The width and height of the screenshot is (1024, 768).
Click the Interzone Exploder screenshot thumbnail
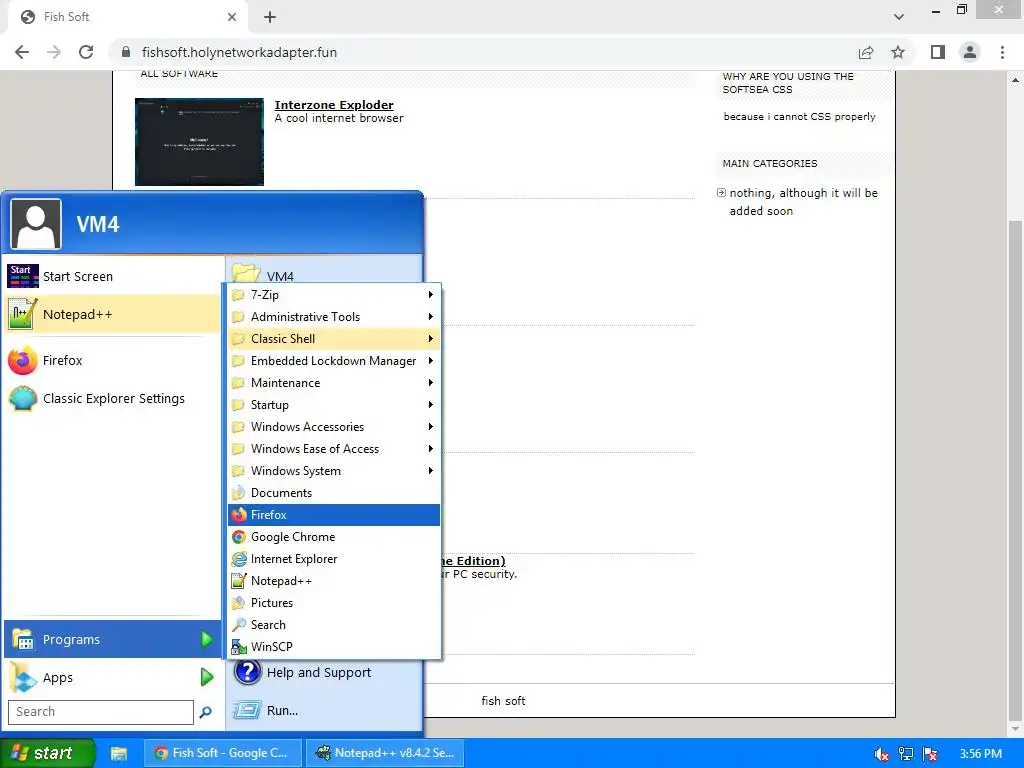coord(199,142)
